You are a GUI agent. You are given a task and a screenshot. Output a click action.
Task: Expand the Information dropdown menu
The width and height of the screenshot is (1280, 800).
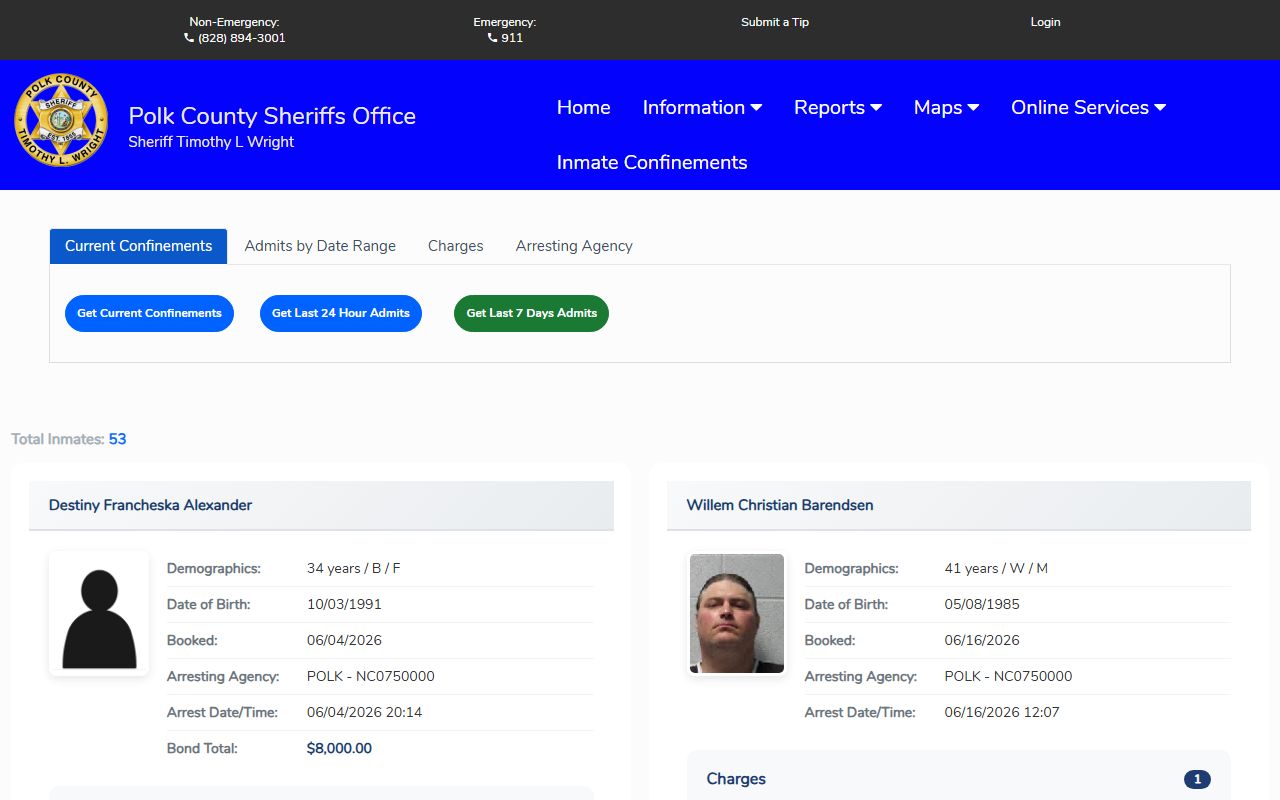click(702, 107)
